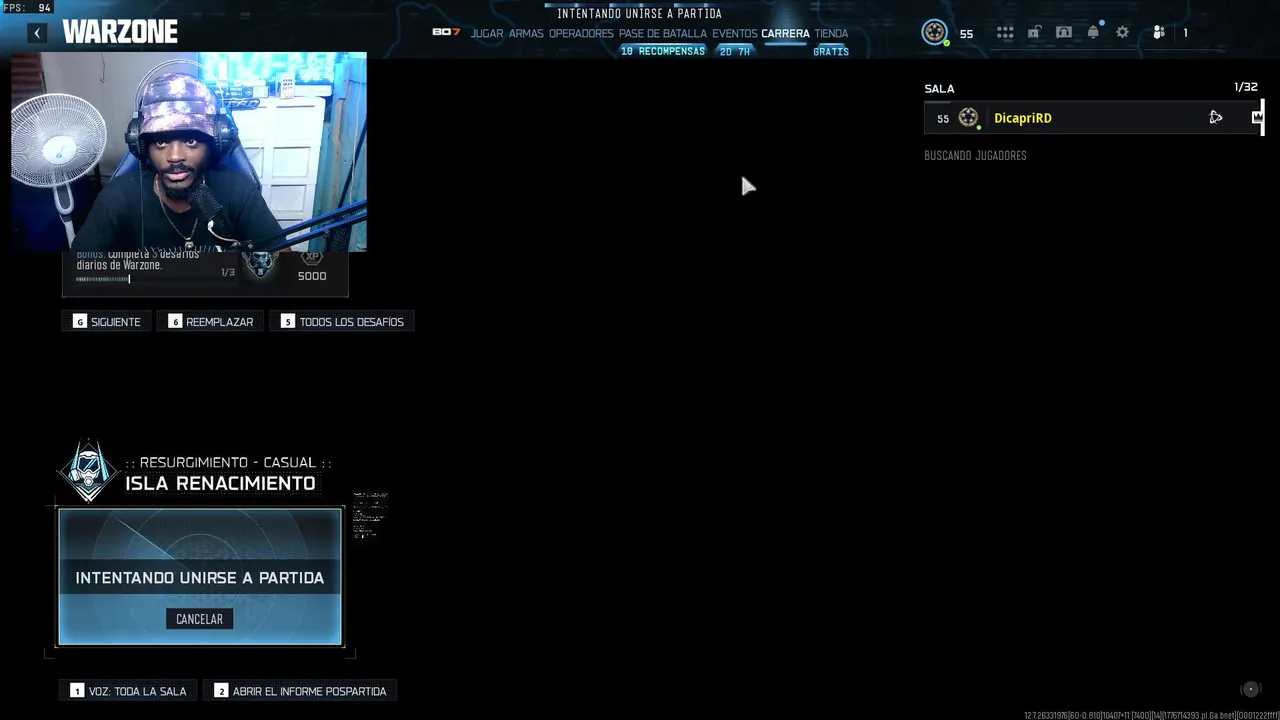Click the WARZONE logo title
The height and width of the screenshot is (720, 1280).
(x=120, y=33)
